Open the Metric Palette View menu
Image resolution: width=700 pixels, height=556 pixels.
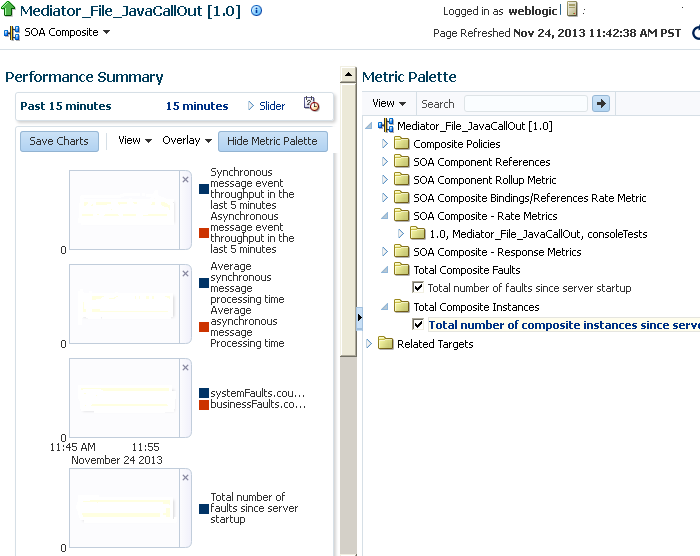coord(389,103)
